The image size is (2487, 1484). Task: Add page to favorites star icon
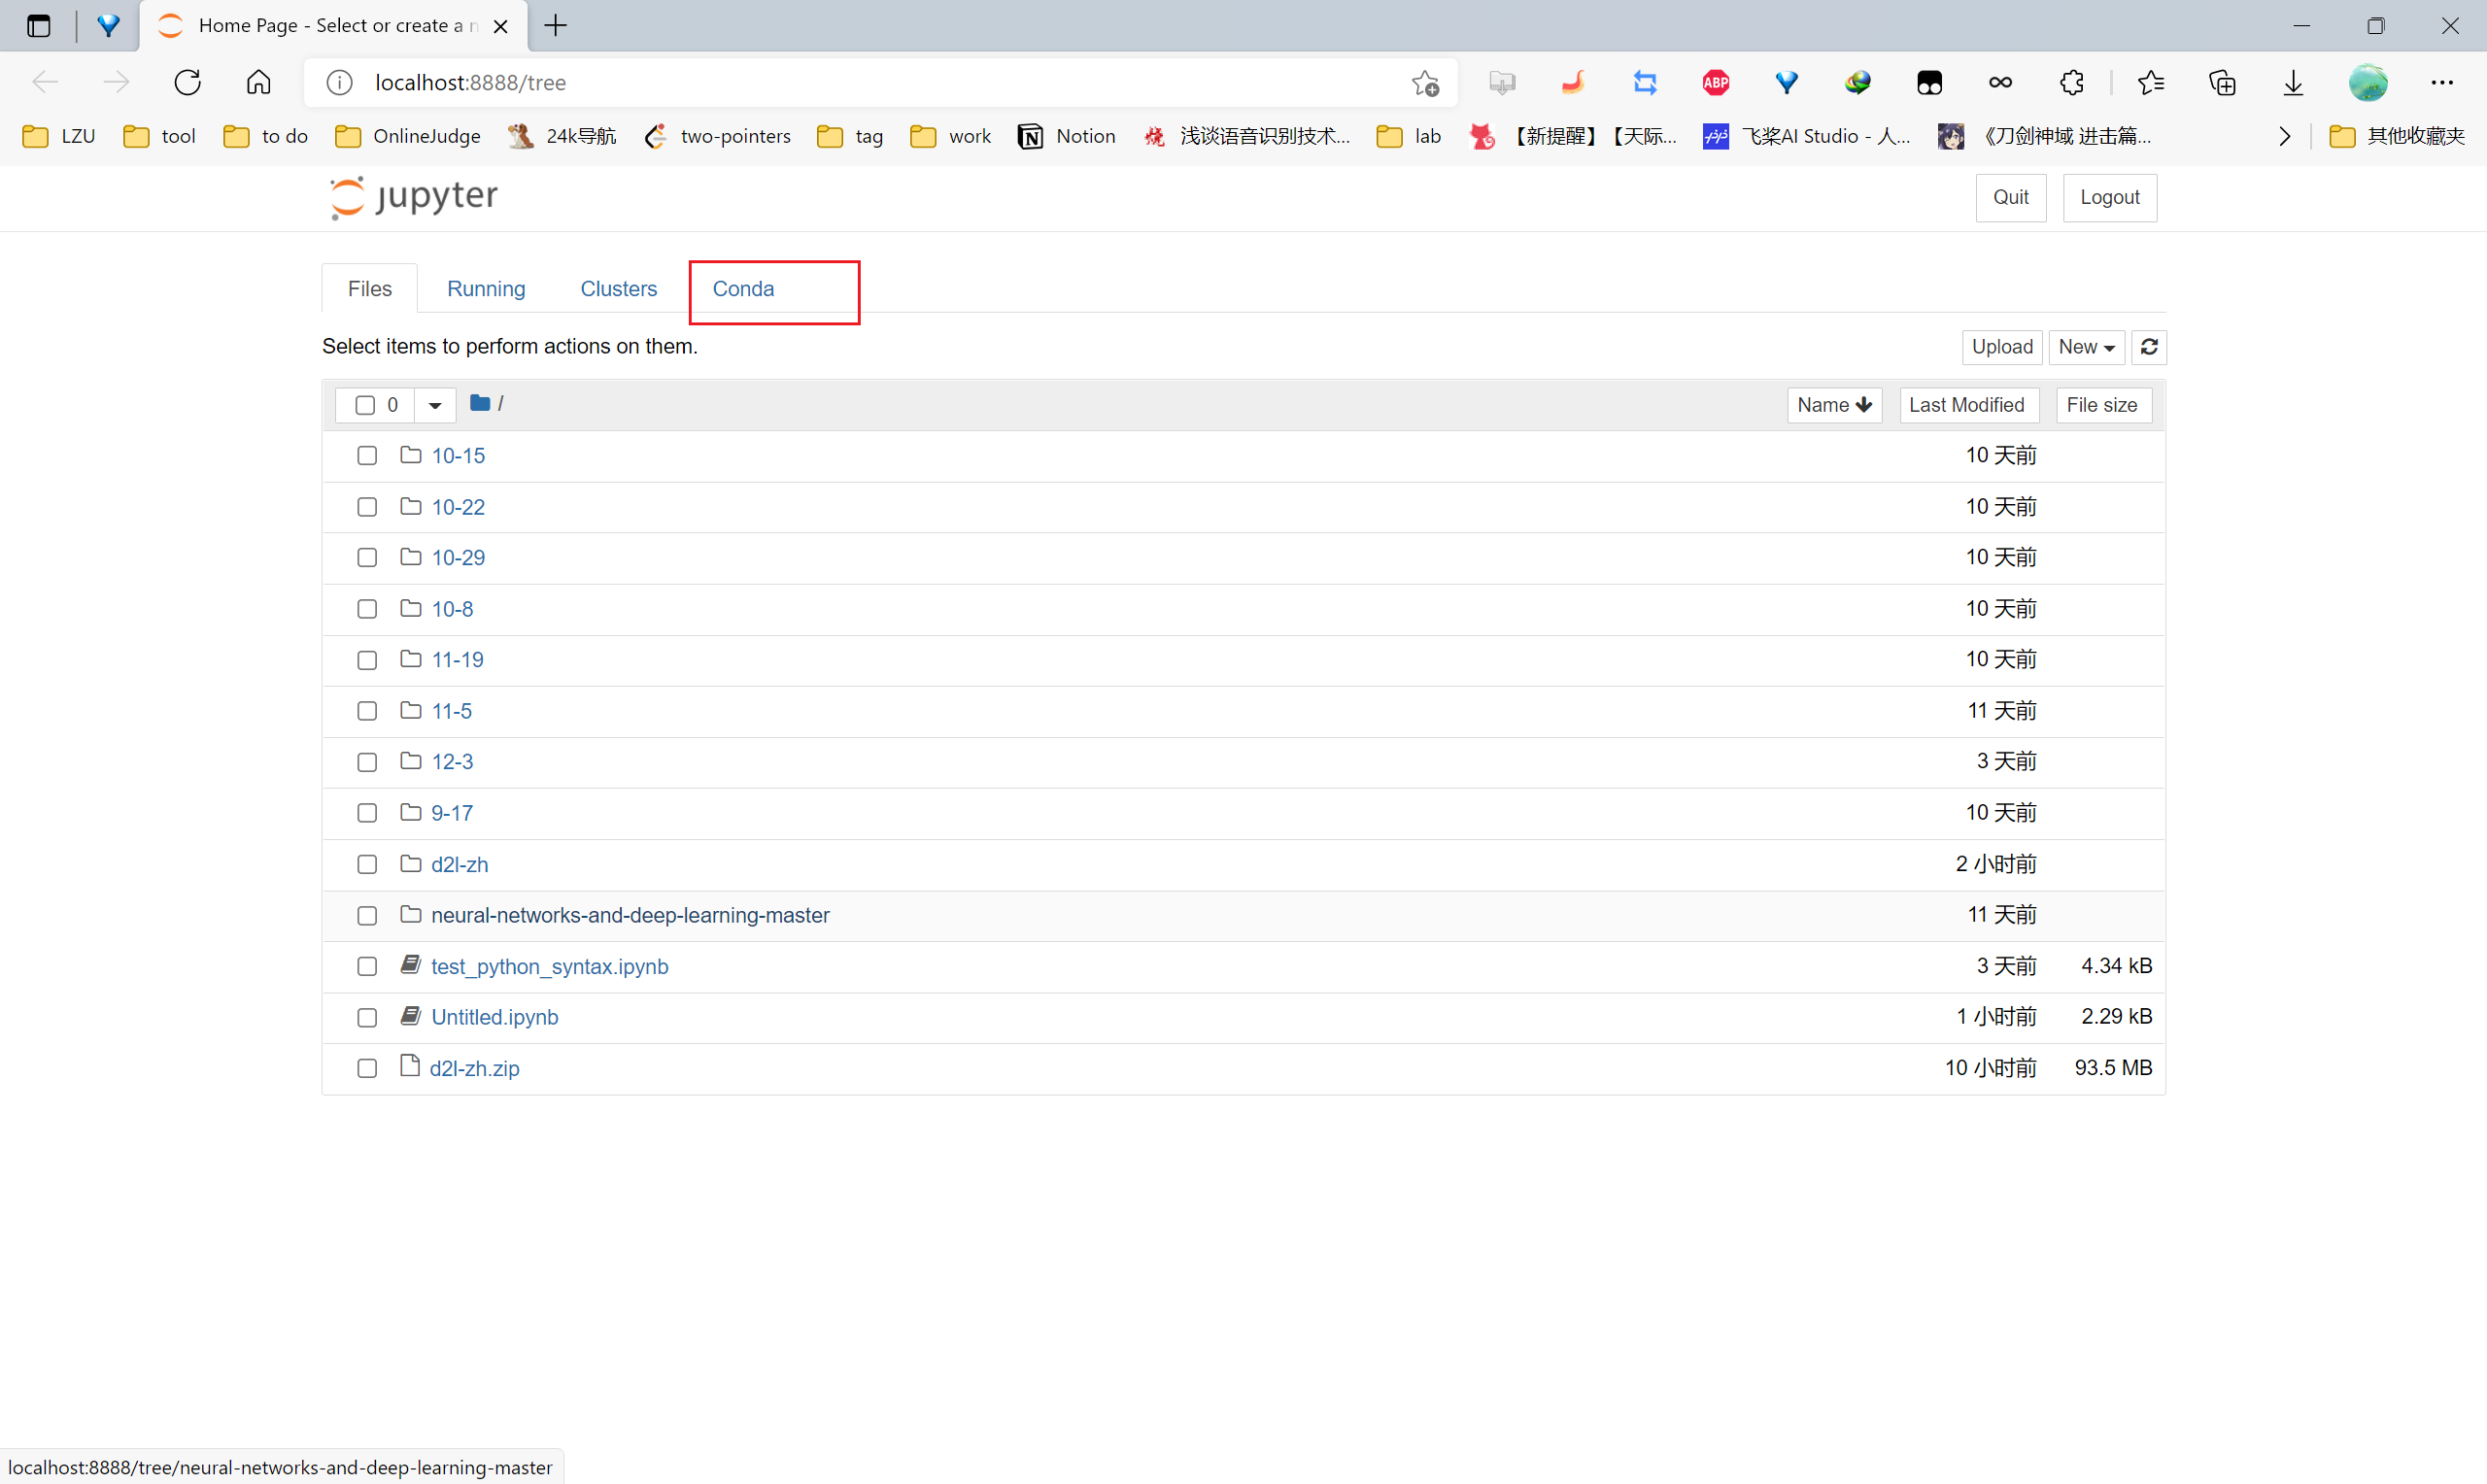point(1425,83)
